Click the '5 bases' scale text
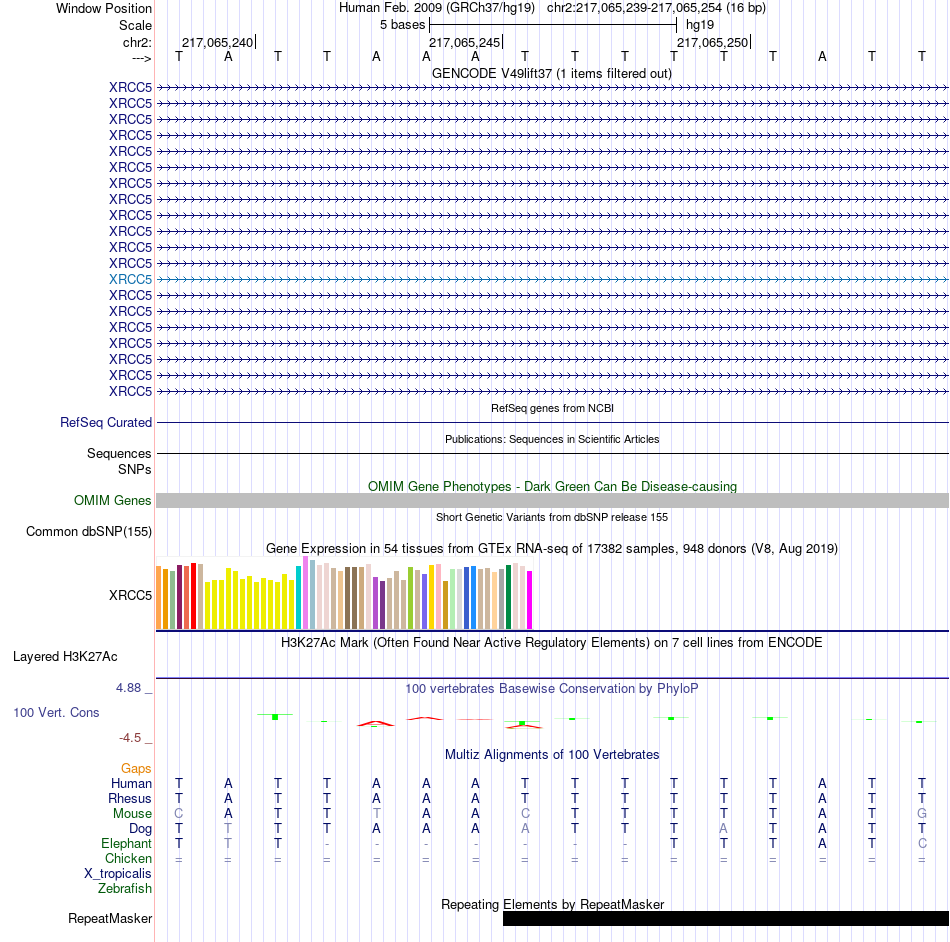This screenshot has height=942, width=950. pyautogui.click(x=402, y=25)
